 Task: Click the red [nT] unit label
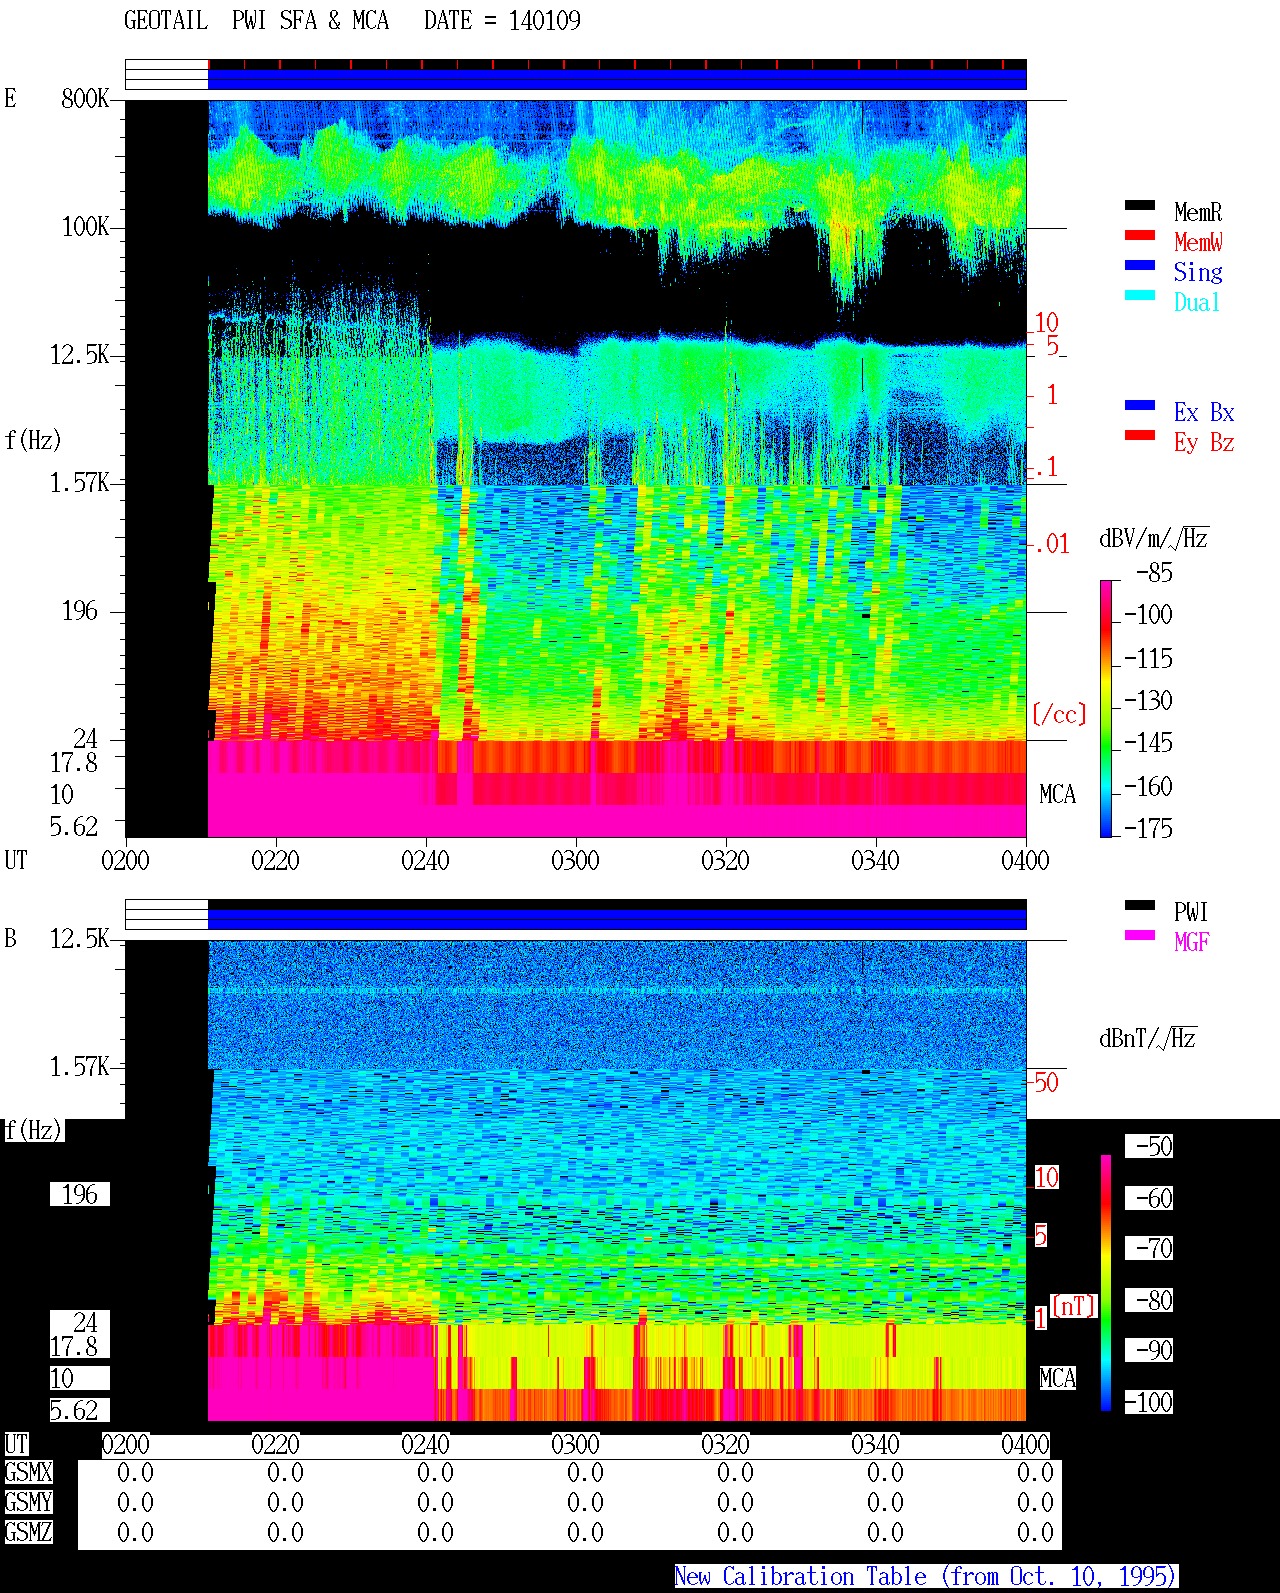pos(1074,1306)
